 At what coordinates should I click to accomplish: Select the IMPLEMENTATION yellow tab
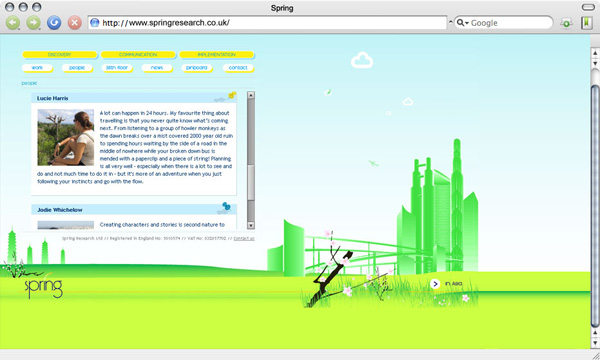point(217,55)
